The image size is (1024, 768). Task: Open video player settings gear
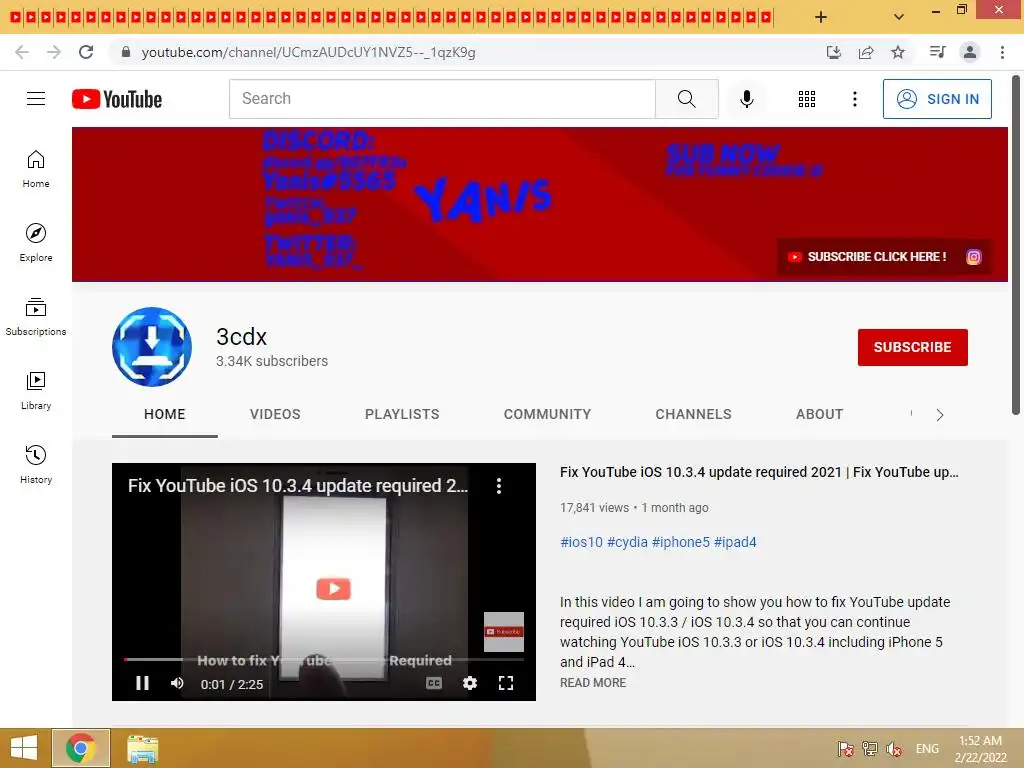point(470,683)
